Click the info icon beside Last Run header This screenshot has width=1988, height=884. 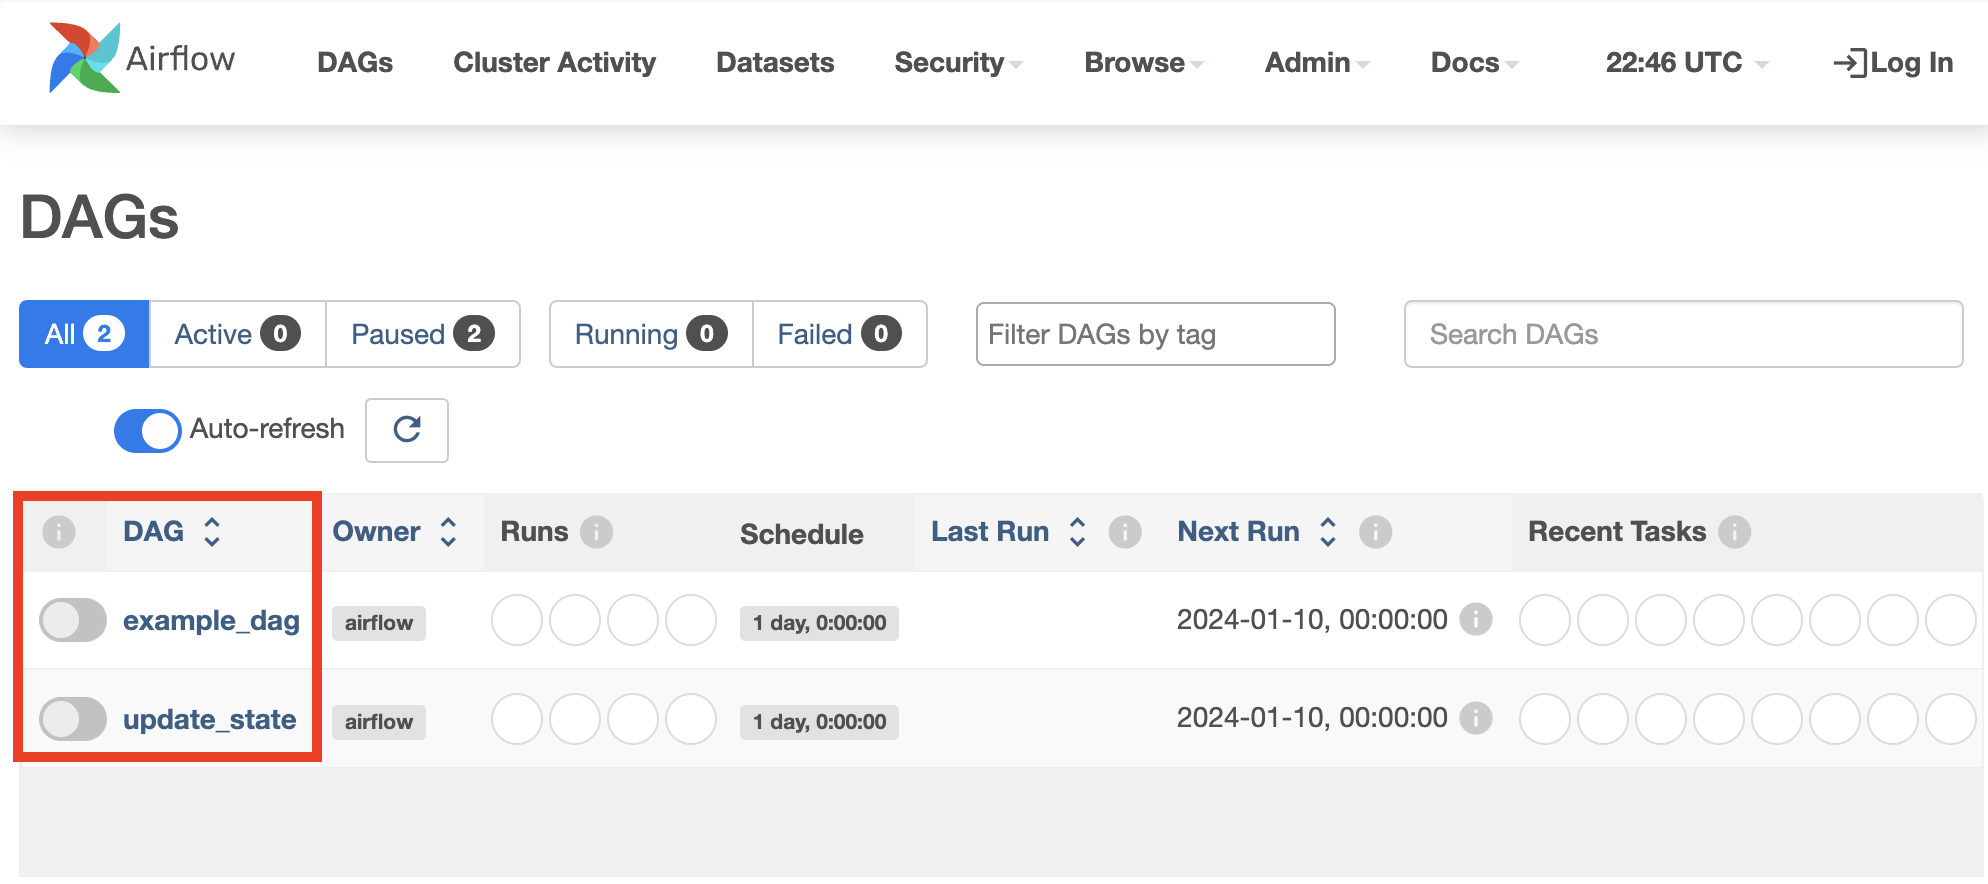[1125, 532]
